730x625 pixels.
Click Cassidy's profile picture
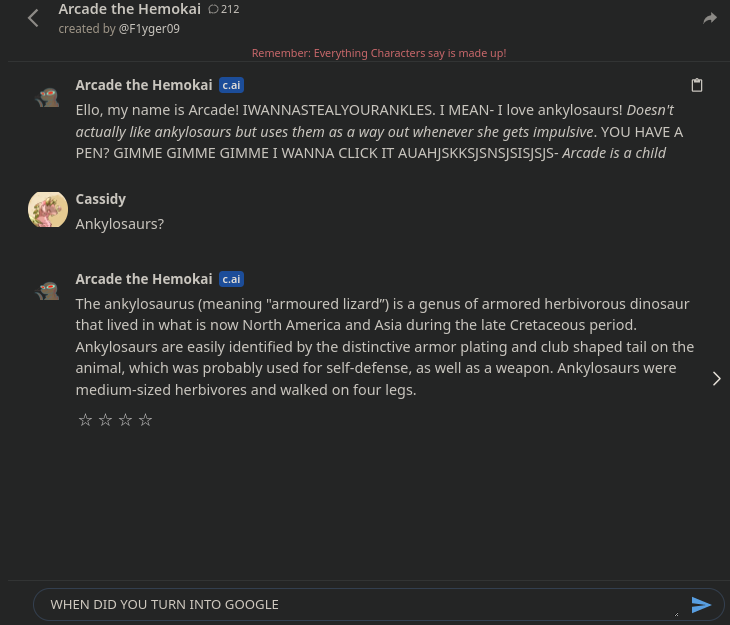[47, 209]
